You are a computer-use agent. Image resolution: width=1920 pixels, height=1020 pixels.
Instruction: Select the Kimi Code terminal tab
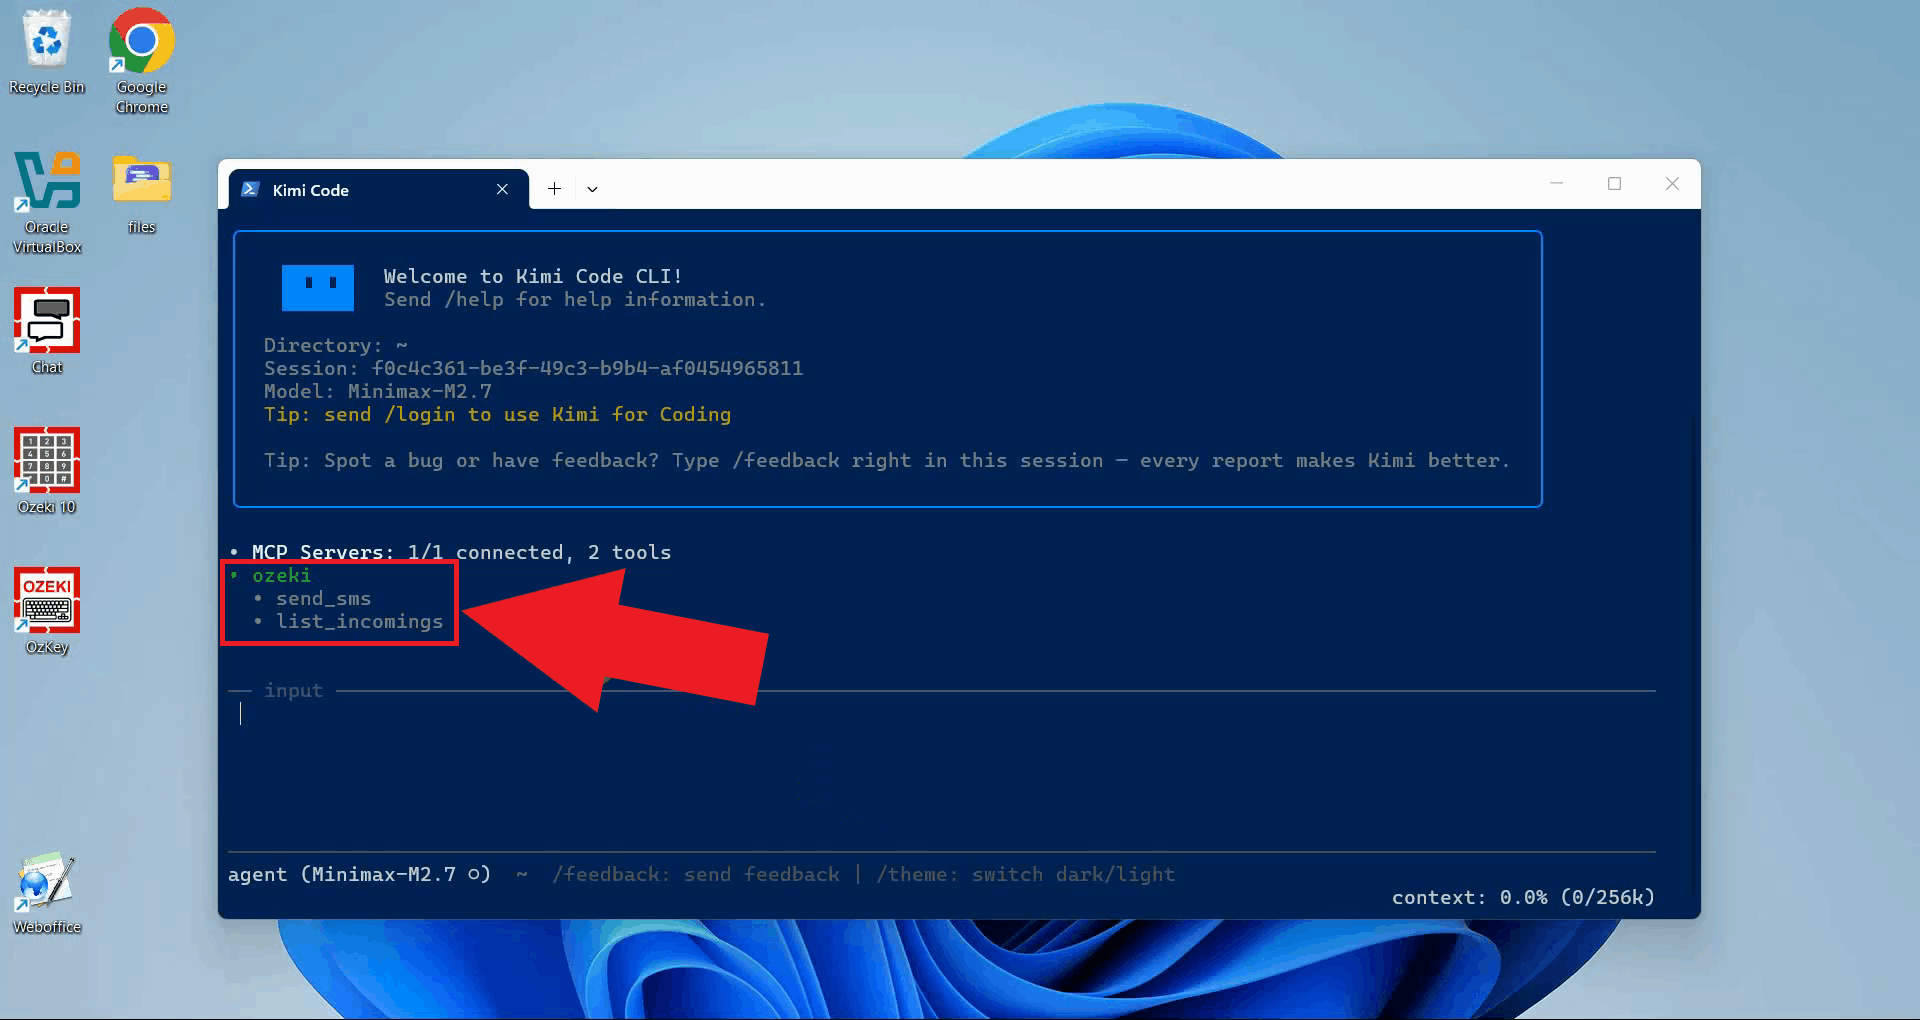coord(378,189)
